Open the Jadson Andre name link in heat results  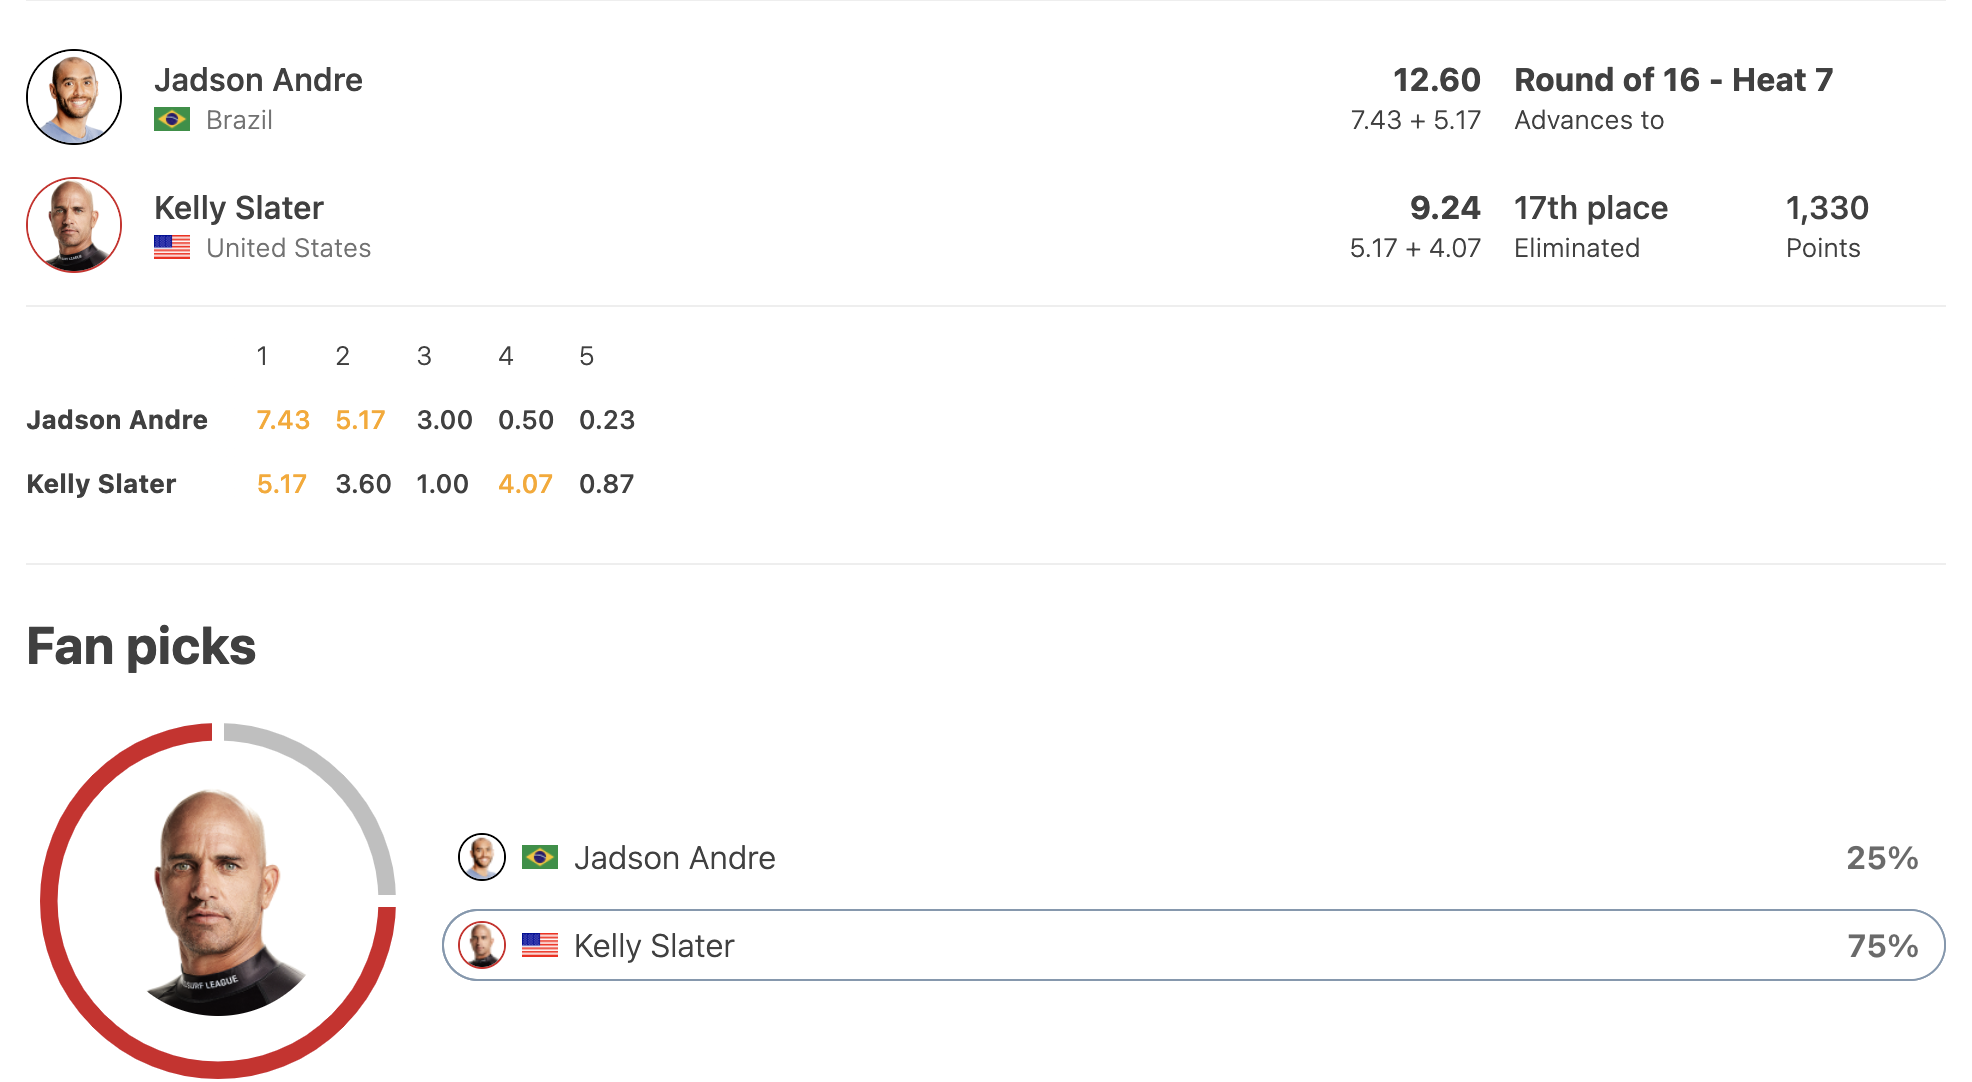[x=258, y=80]
